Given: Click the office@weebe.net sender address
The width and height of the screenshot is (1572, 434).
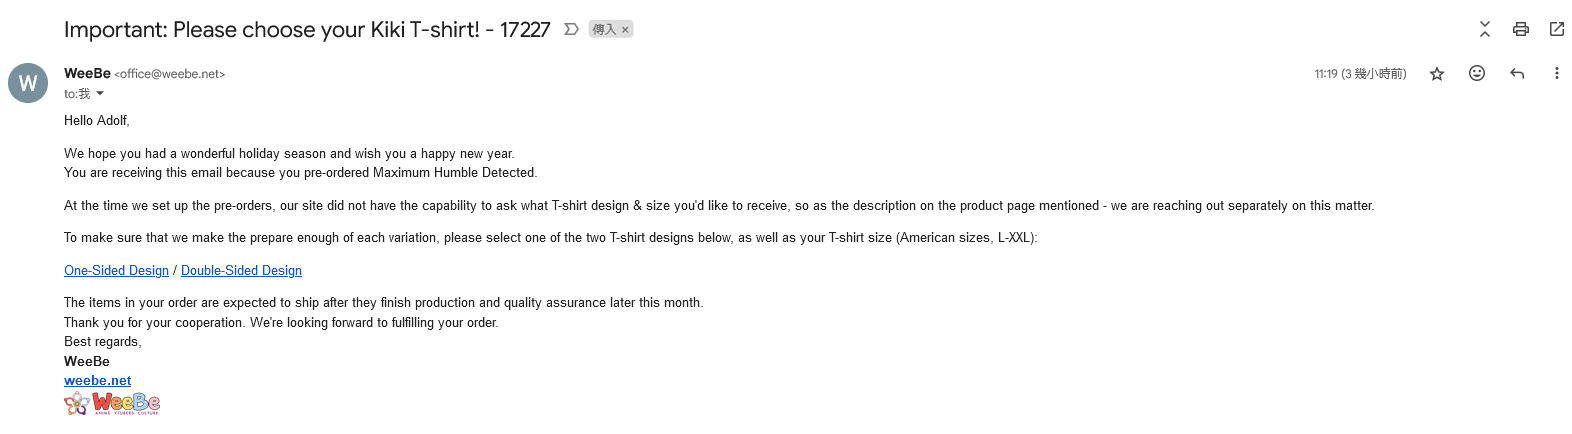Looking at the screenshot, I should (x=170, y=74).
